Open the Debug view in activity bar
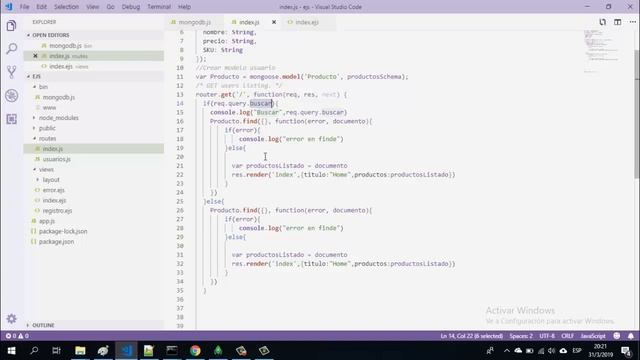 [11, 96]
